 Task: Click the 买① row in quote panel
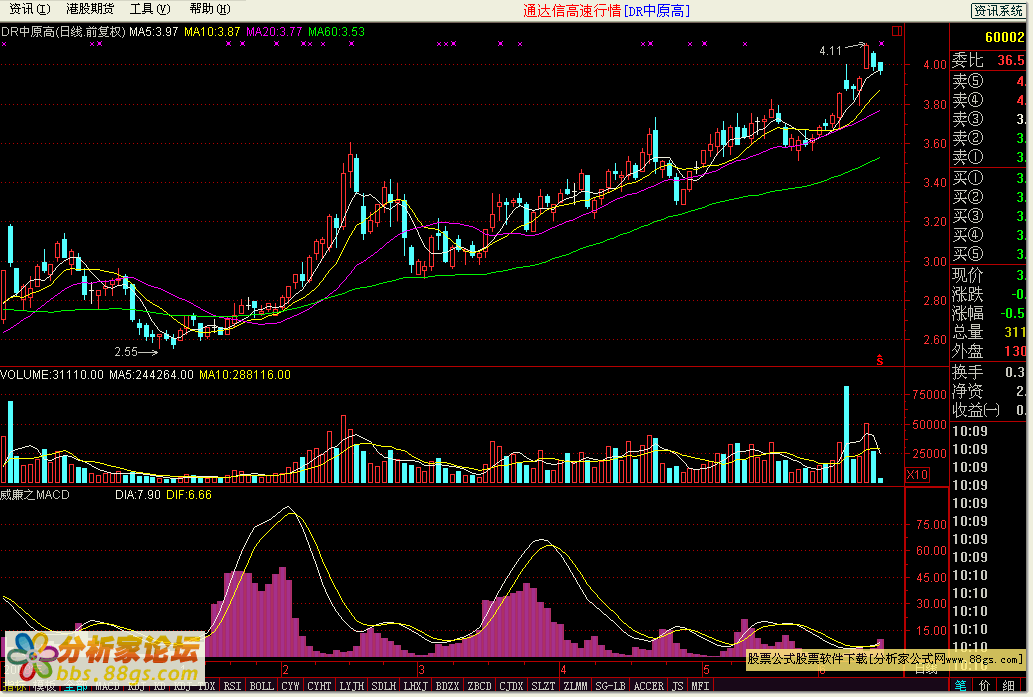(x=988, y=178)
